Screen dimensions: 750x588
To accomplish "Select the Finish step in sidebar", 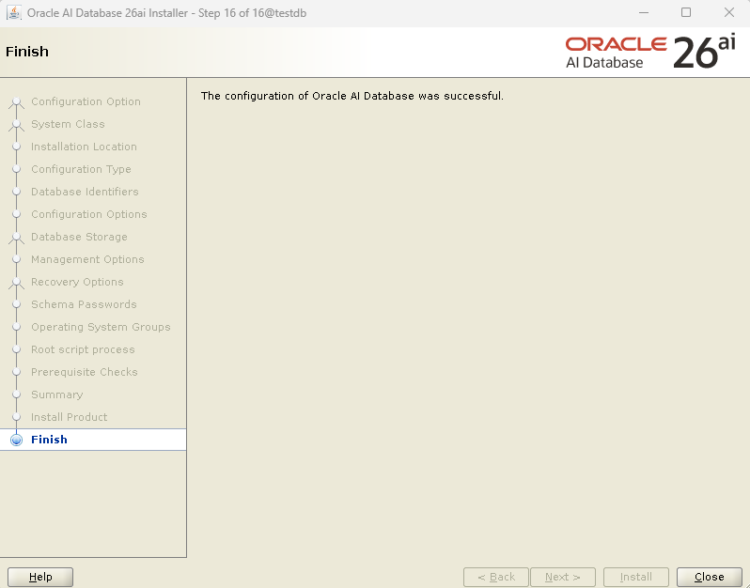I will pos(93,439).
